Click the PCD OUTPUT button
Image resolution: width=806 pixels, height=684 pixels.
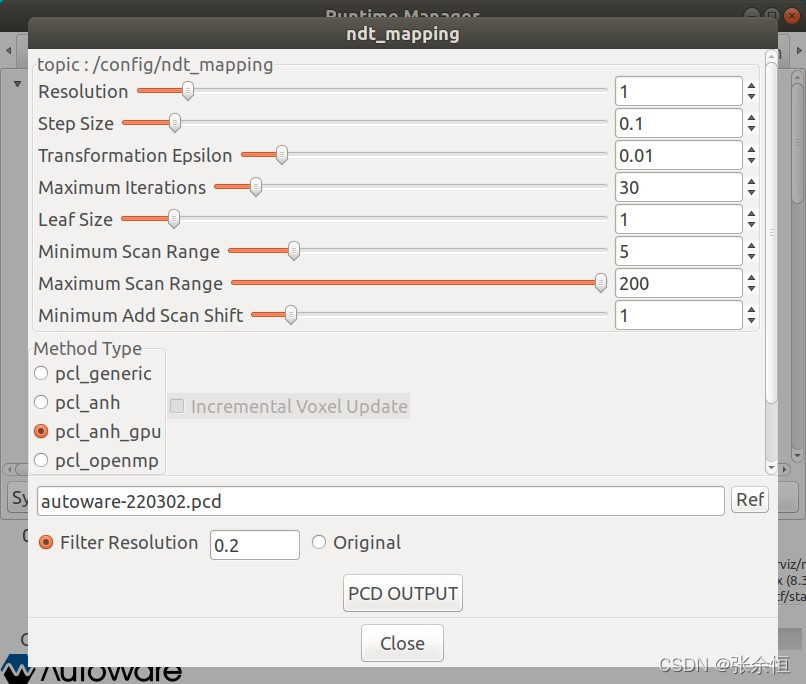(x=402, y=593)
